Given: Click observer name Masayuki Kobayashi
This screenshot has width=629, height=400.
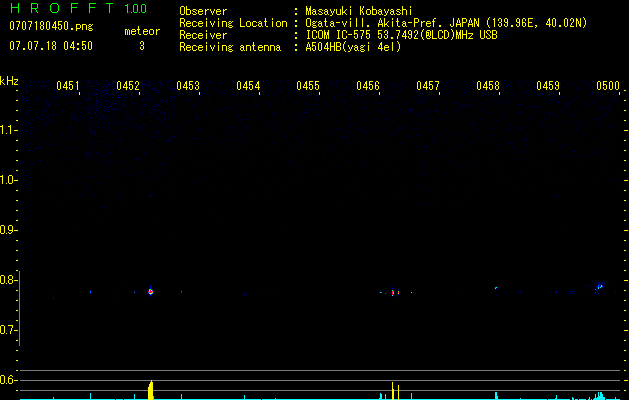Looking at the screenshot, I should 359,11.
